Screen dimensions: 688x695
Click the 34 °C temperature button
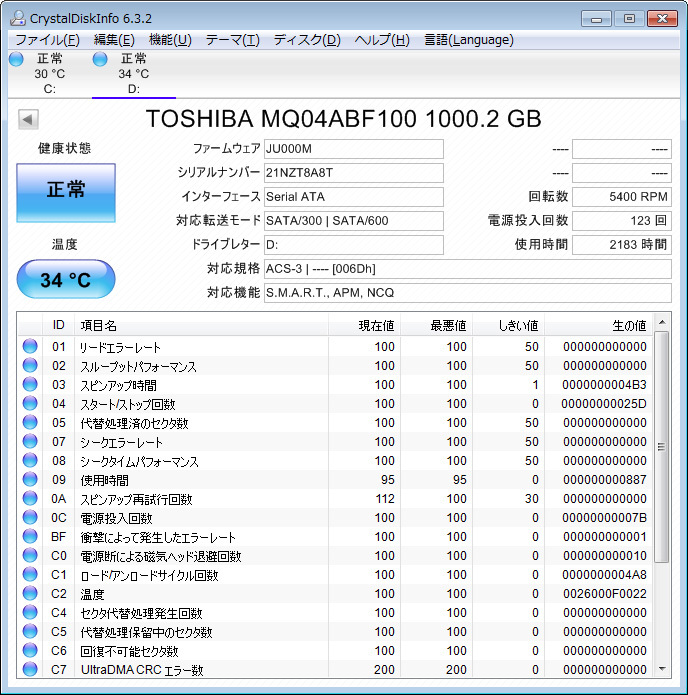[x=66, y=279]
